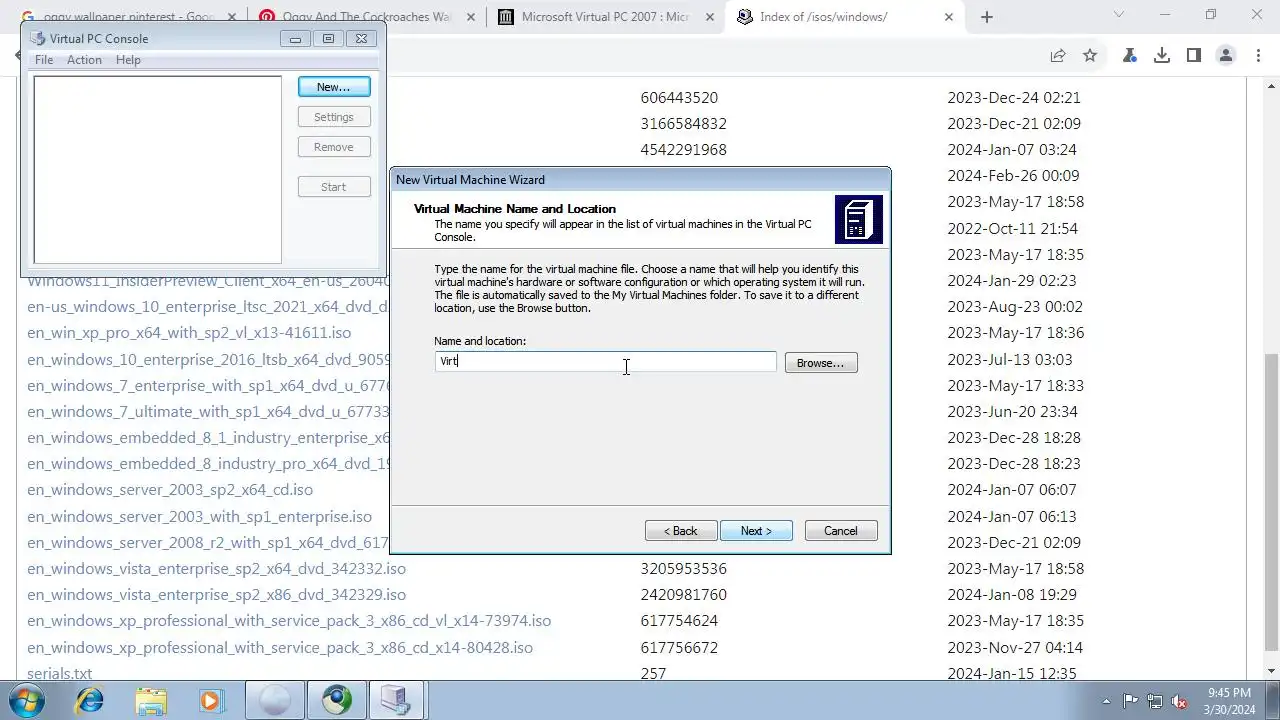Show hidden tray icons arrow
1280x720 pixels.
1106,701
